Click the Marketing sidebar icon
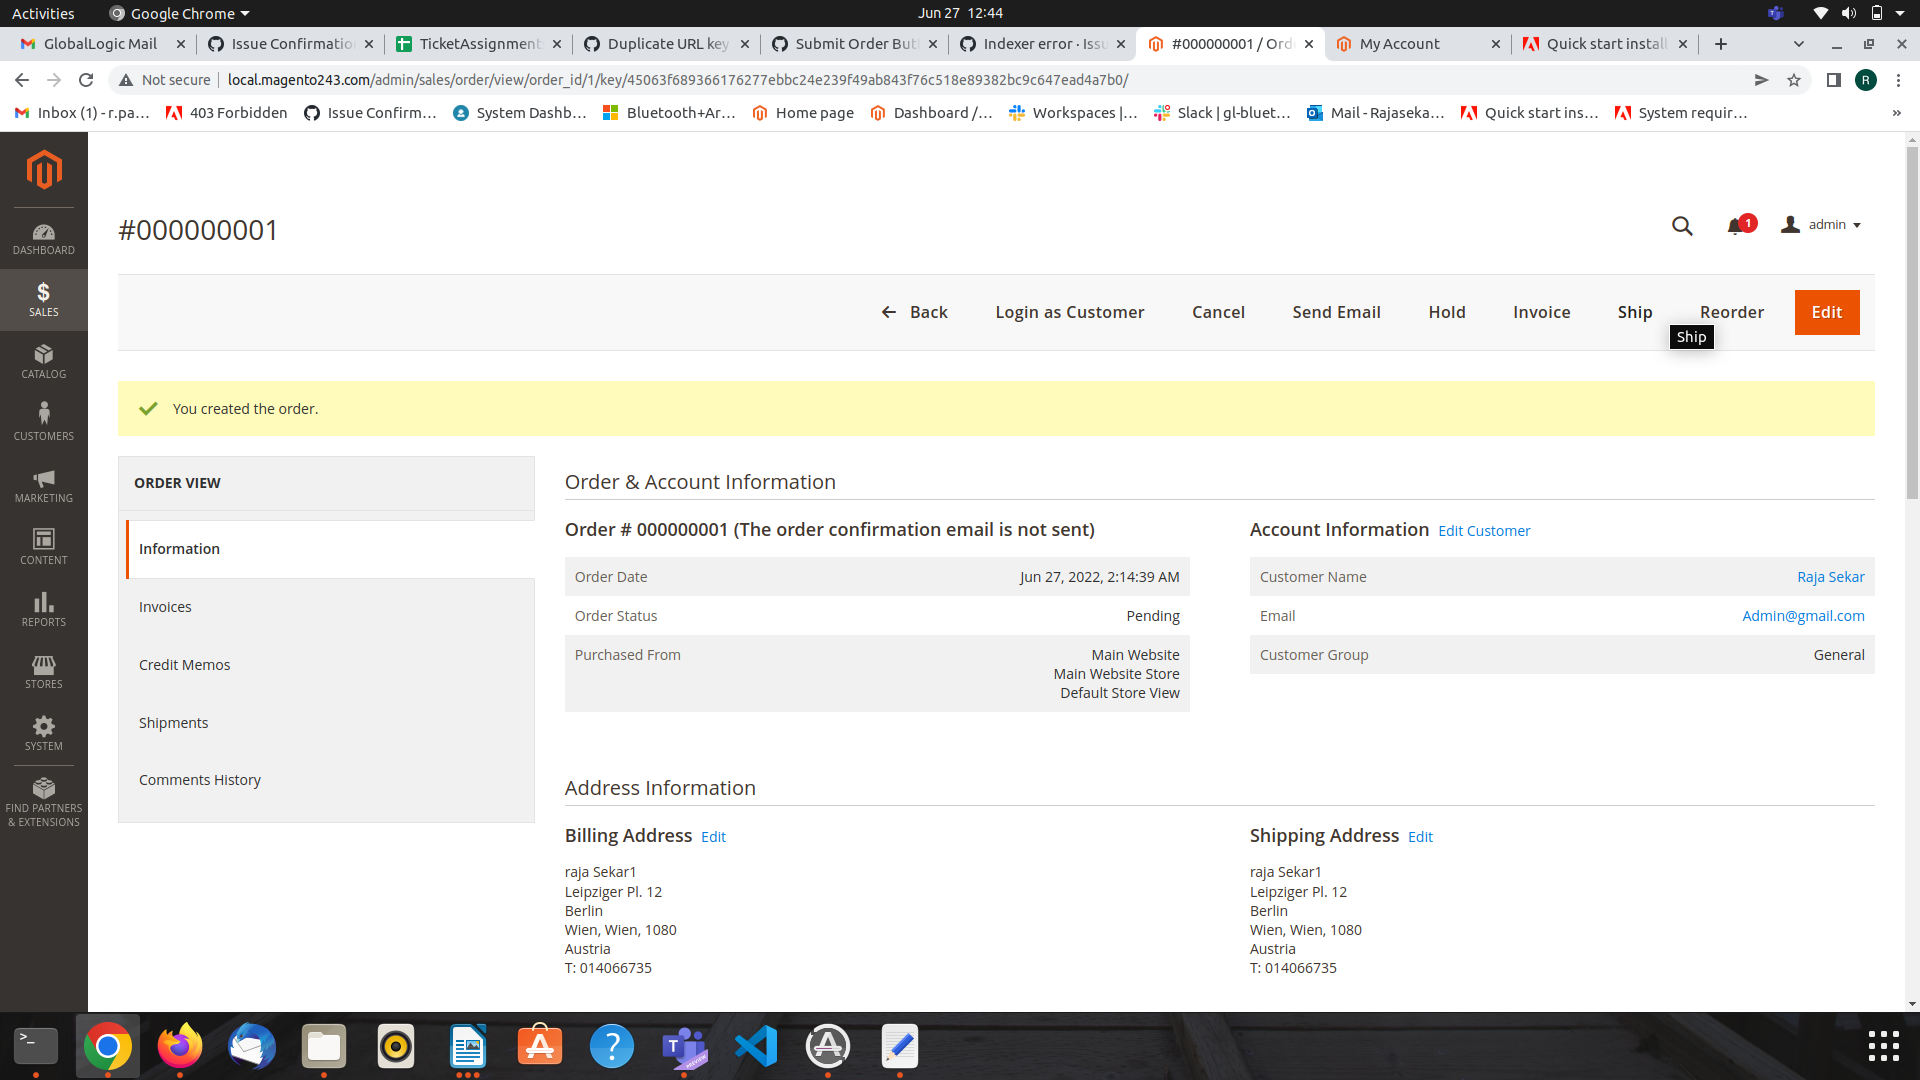 pos(43,484)
